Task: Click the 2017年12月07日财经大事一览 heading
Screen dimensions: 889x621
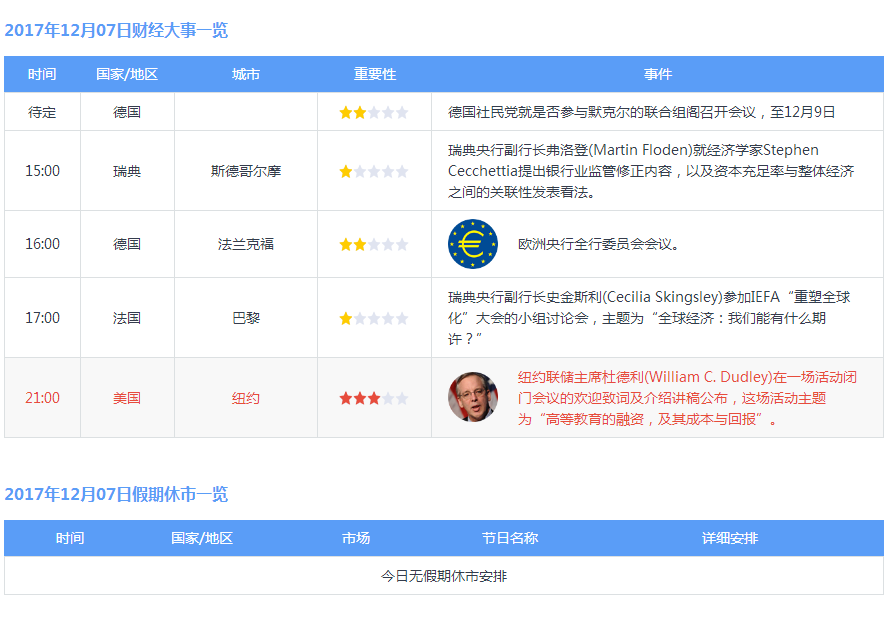Action: 116,30
